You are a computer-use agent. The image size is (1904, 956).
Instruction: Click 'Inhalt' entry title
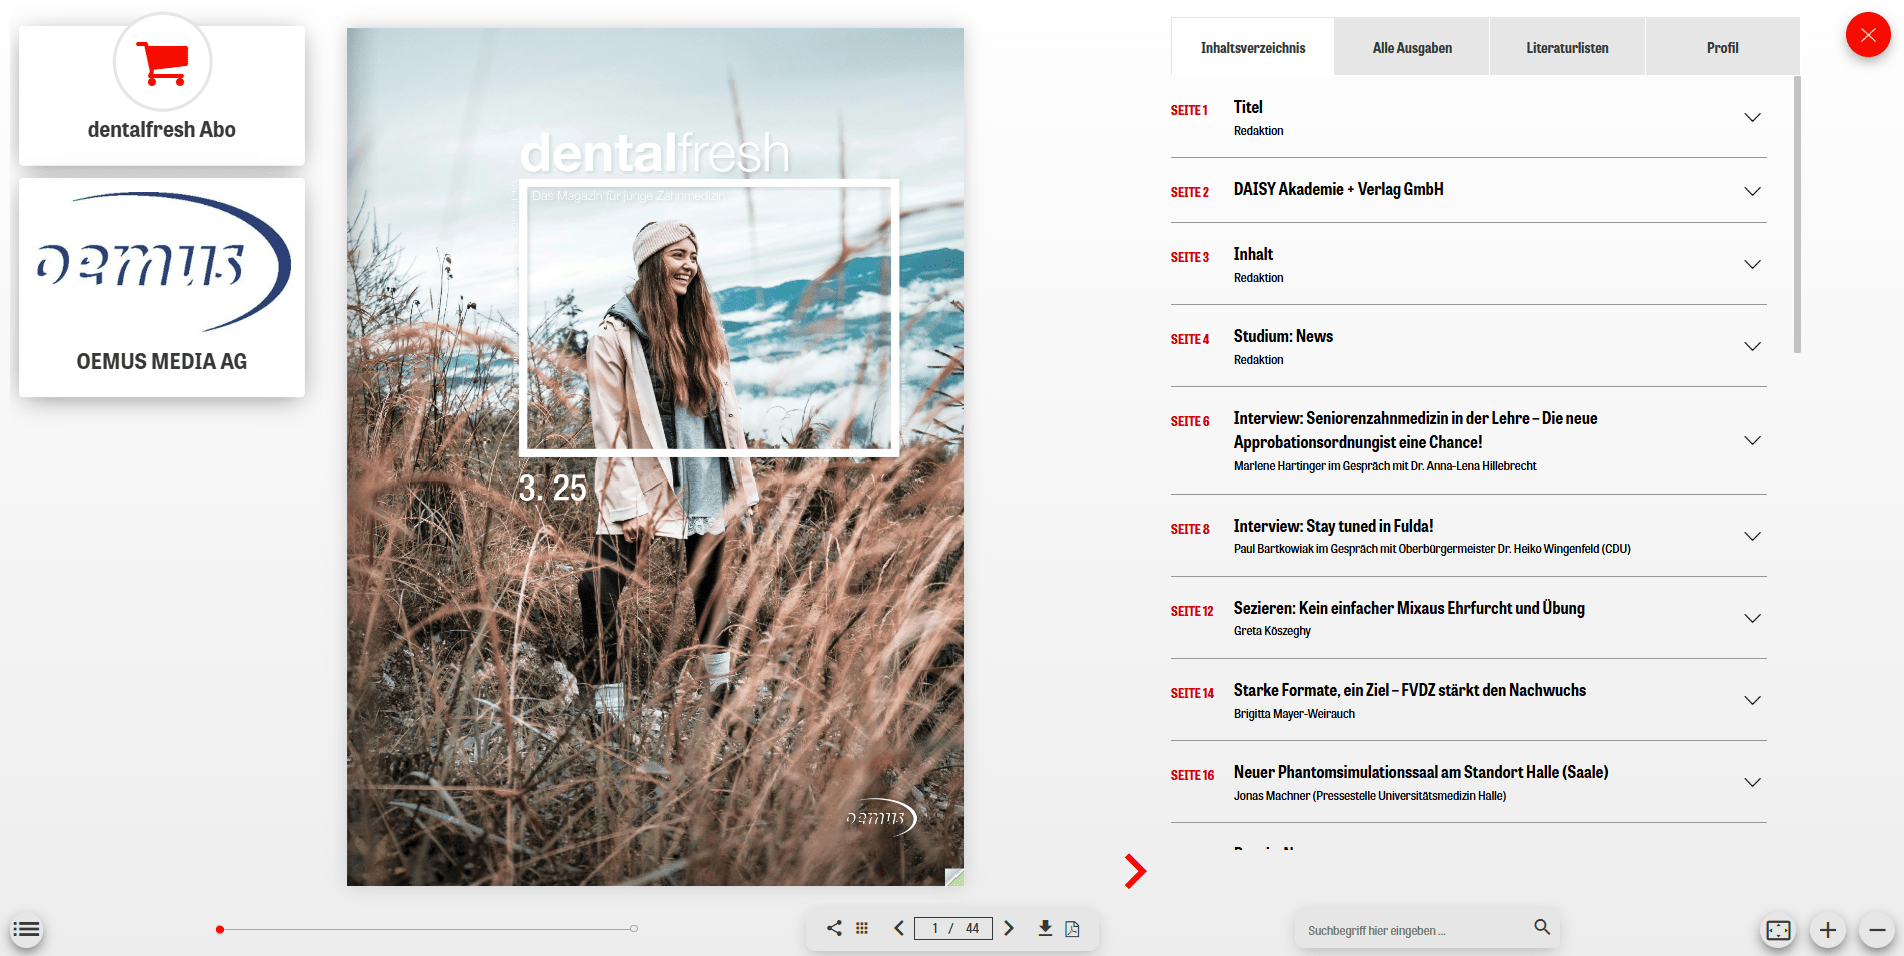pyautogui.click(x=1253, y=254)
